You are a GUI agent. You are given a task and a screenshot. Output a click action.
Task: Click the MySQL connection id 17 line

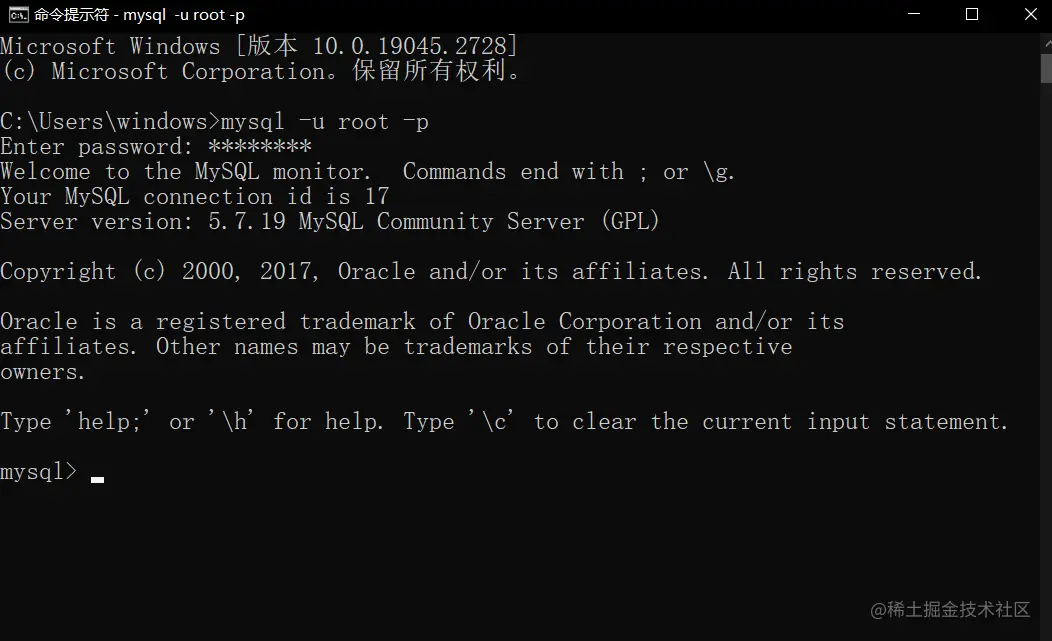pyautogui.click(x=195, y=196)
